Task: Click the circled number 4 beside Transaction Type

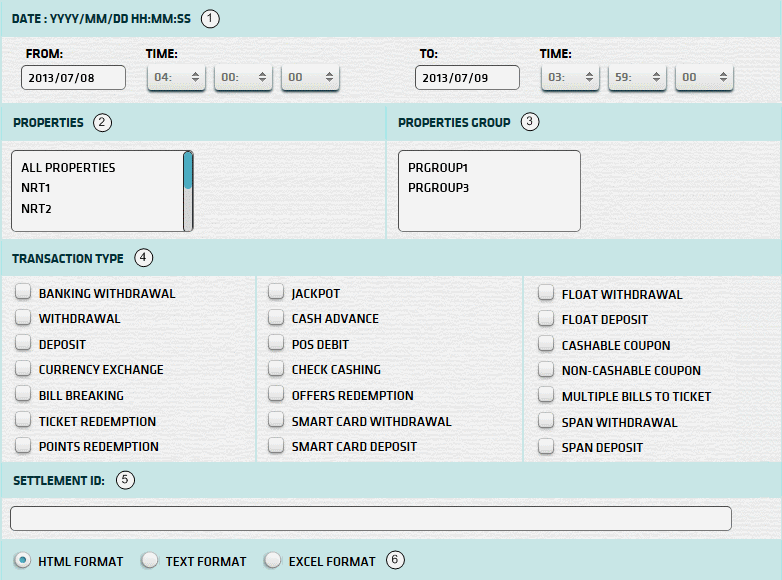Action: pos(143,258)
